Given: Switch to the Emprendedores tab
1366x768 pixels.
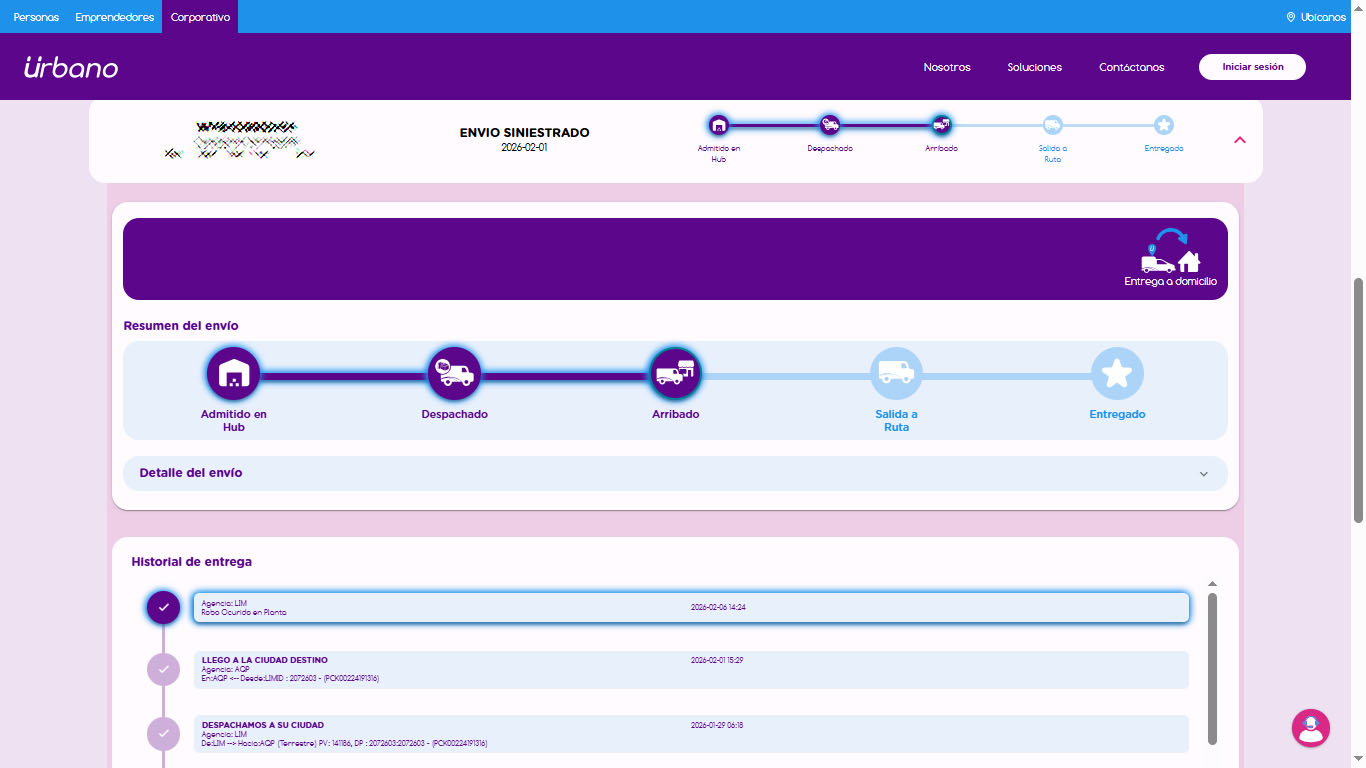Looking at the screenshot, I should [115, 17].
